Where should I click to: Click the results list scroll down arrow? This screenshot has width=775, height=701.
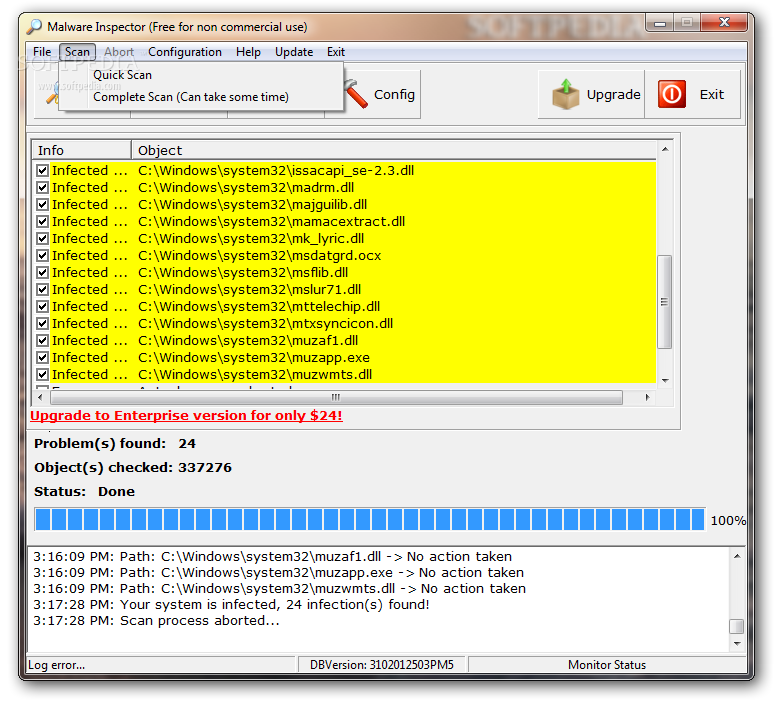click(665, 381)
